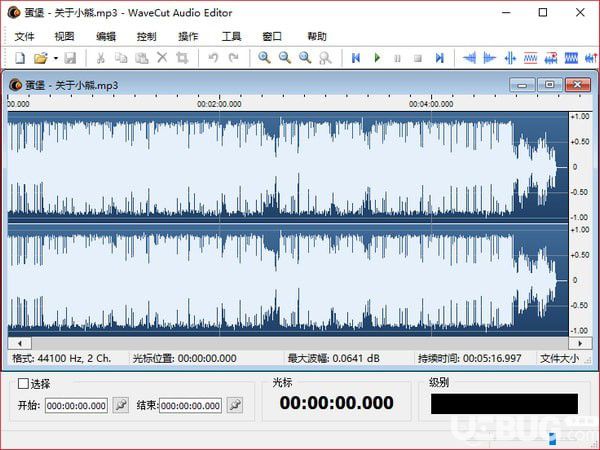600x450 pixels.
Task: Restore the inner 关于小熊.mp3 document window
Action: point(550,85)
